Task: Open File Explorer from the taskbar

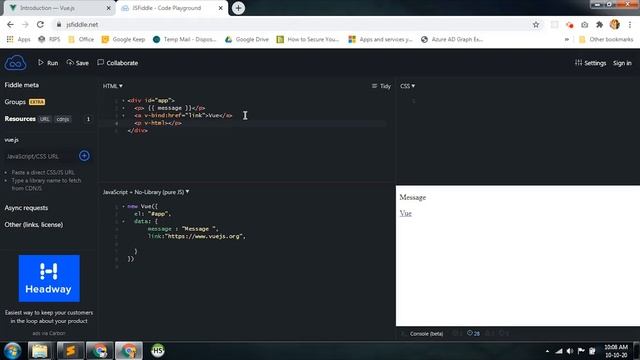Action: 40,351
